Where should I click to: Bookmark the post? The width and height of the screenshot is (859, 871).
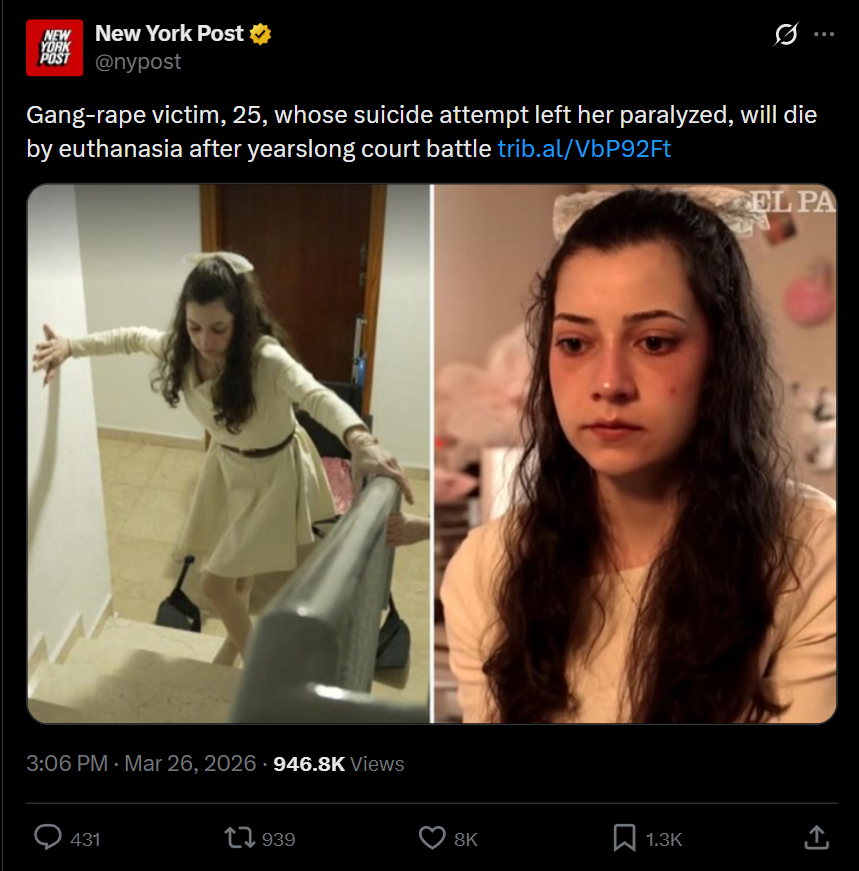pos(625,838)
